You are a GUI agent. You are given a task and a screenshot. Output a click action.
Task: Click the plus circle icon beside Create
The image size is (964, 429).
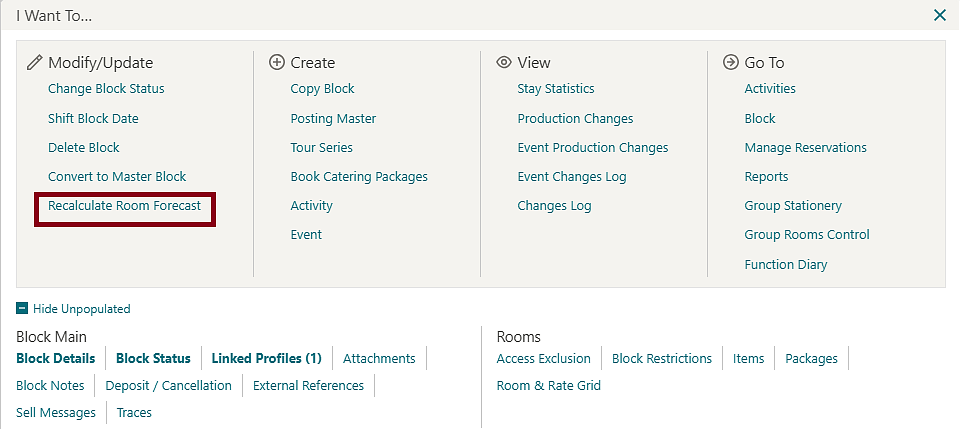coord(277,63)
